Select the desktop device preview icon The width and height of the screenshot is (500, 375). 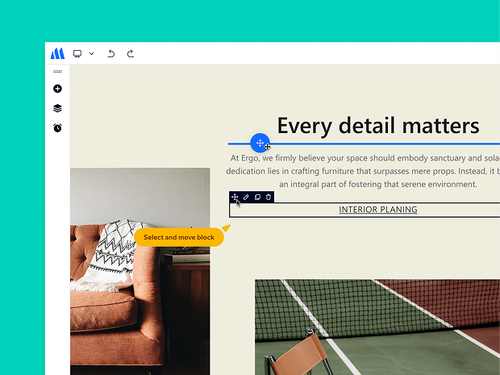(x=77, y=54)
